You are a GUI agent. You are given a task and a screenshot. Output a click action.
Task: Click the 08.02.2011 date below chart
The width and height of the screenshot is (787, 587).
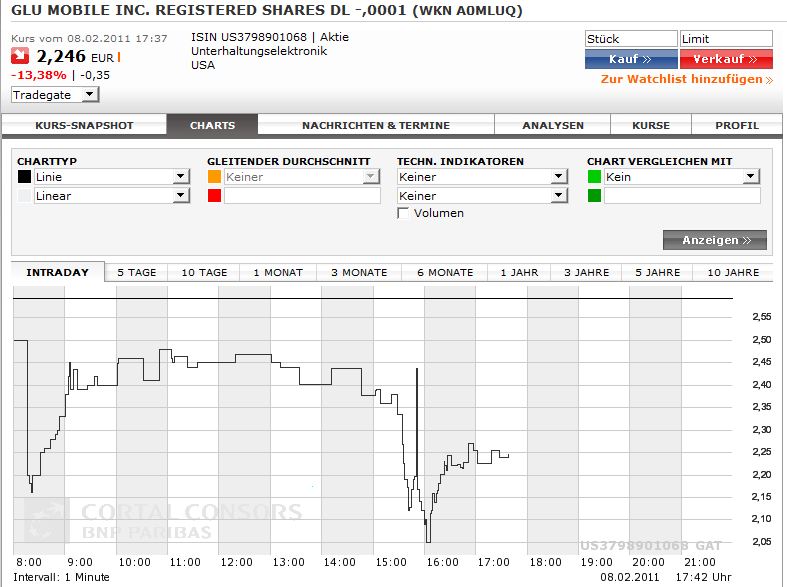629,577
